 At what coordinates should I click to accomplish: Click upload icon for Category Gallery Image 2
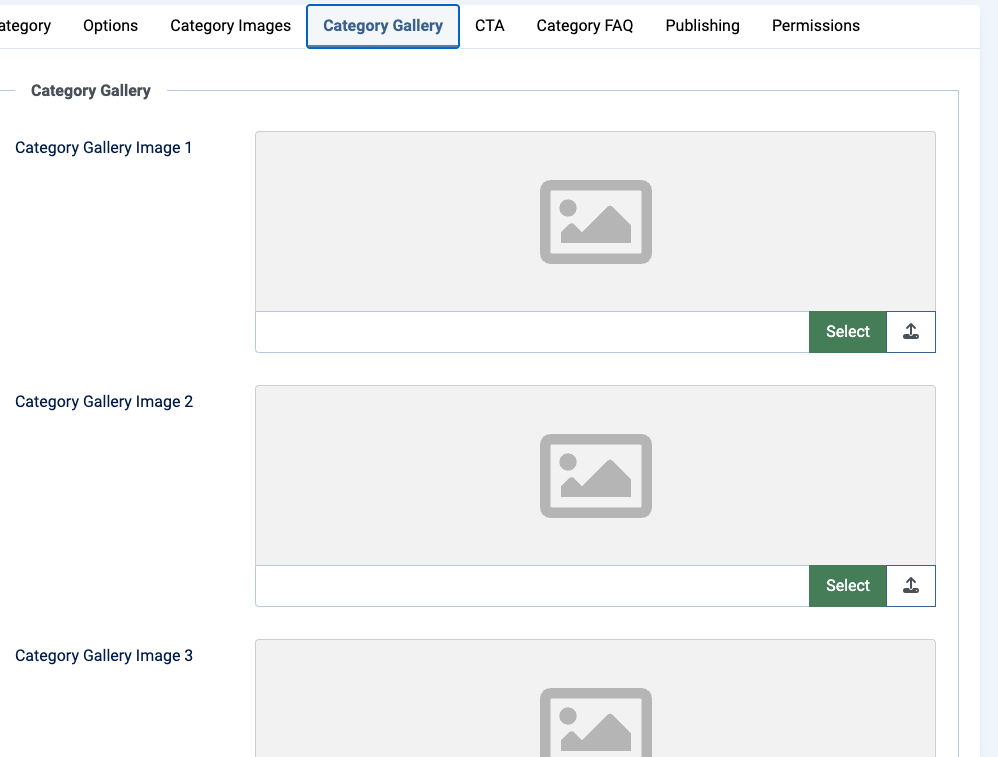(911, 586)
